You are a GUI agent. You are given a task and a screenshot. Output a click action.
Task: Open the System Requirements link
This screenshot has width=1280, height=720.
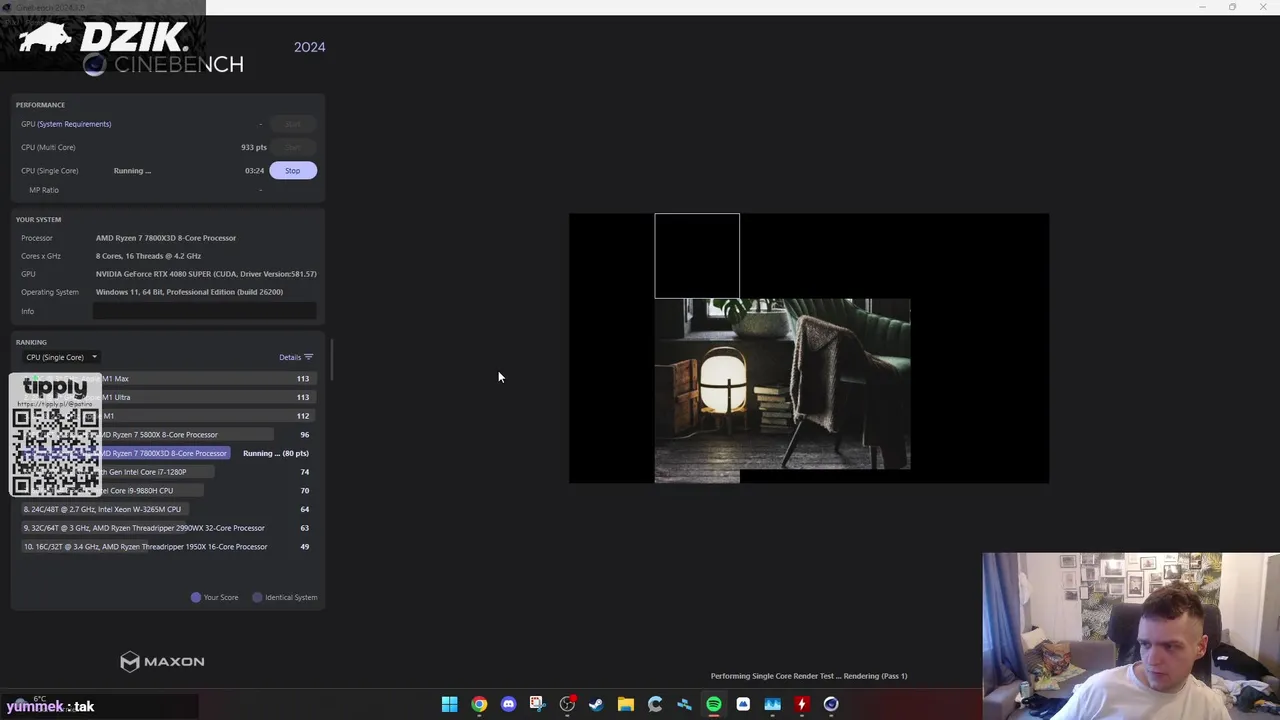(74, 124)
